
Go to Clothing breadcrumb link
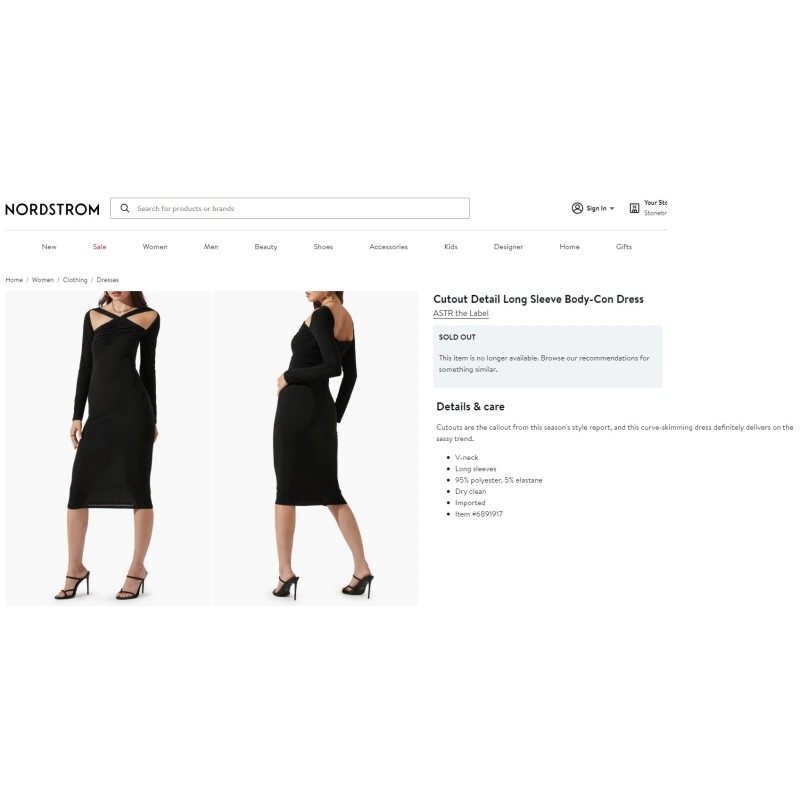75,280
